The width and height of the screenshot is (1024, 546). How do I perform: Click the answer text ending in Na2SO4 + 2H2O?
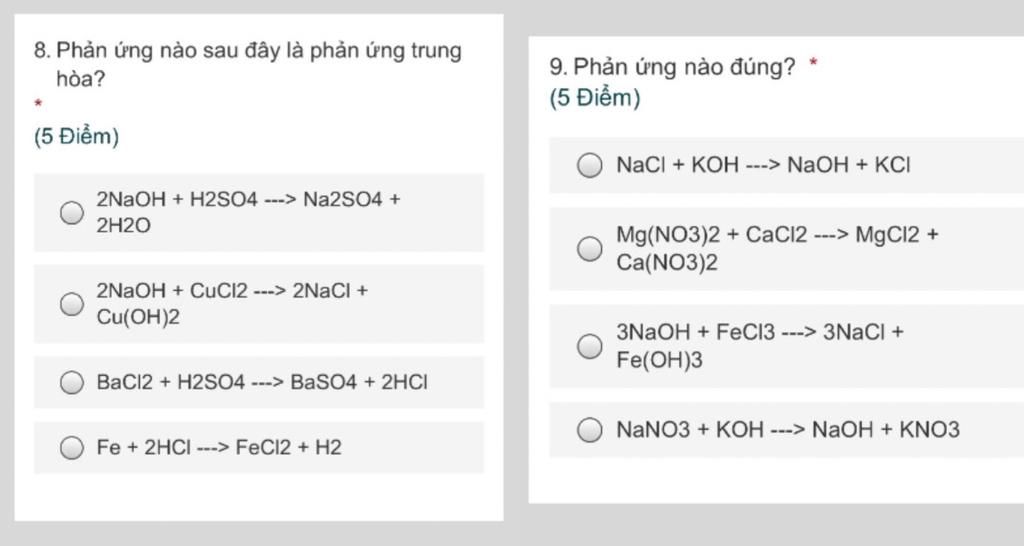pos(248,212)
